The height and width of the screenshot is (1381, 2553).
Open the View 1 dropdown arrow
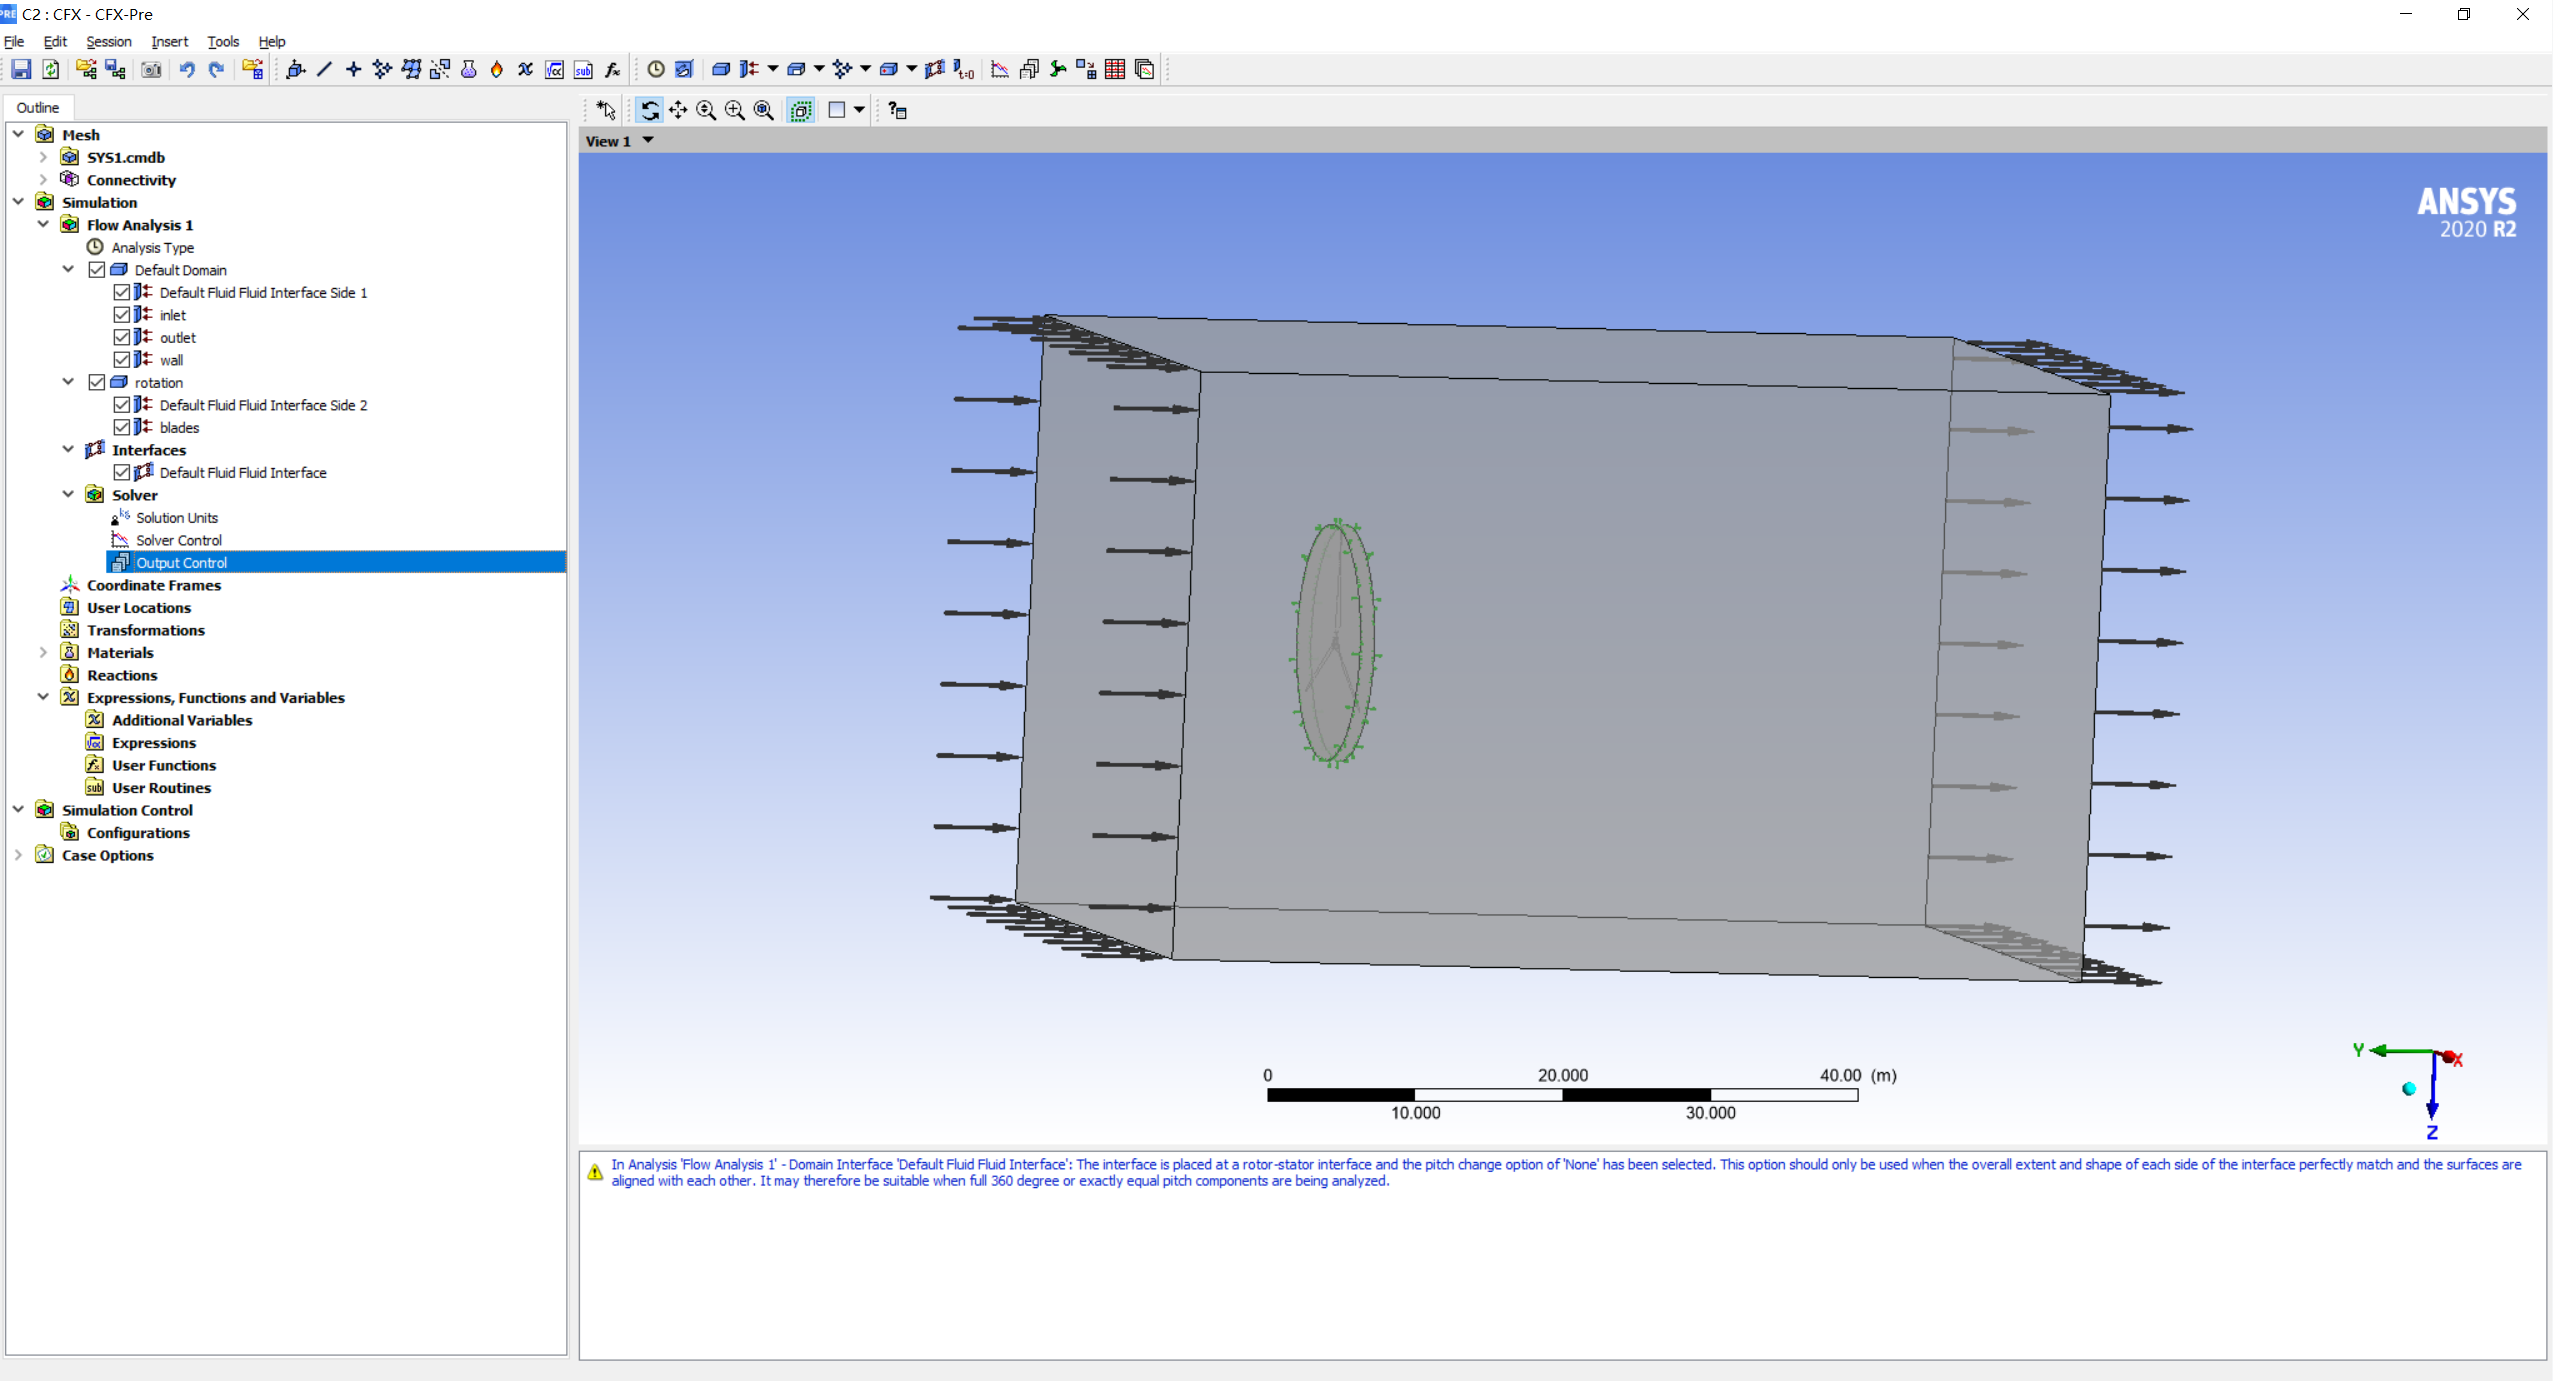tap(648, 140)
